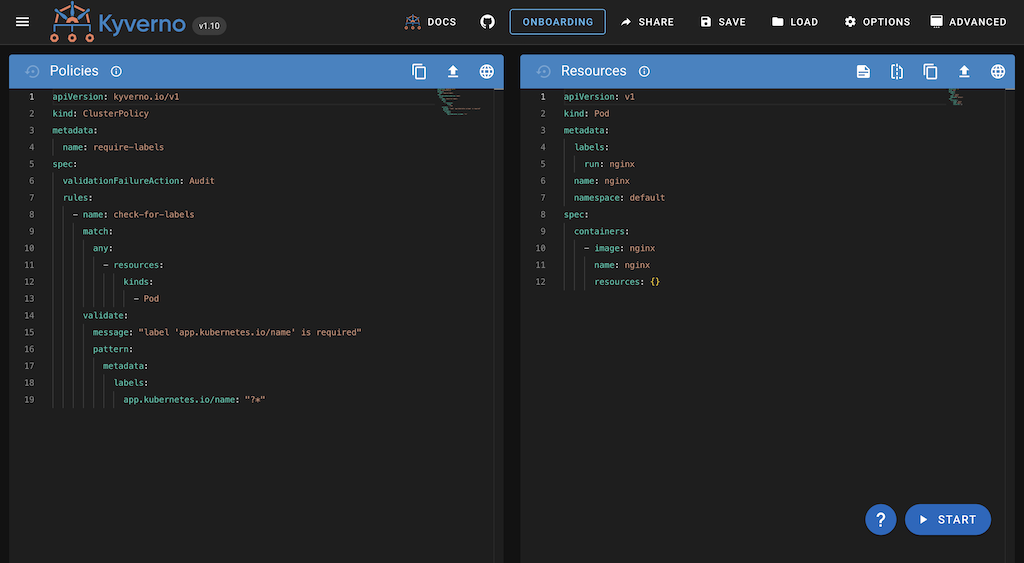
Task: Restore Policies editor history icon
Action: (x=32, y=71)
